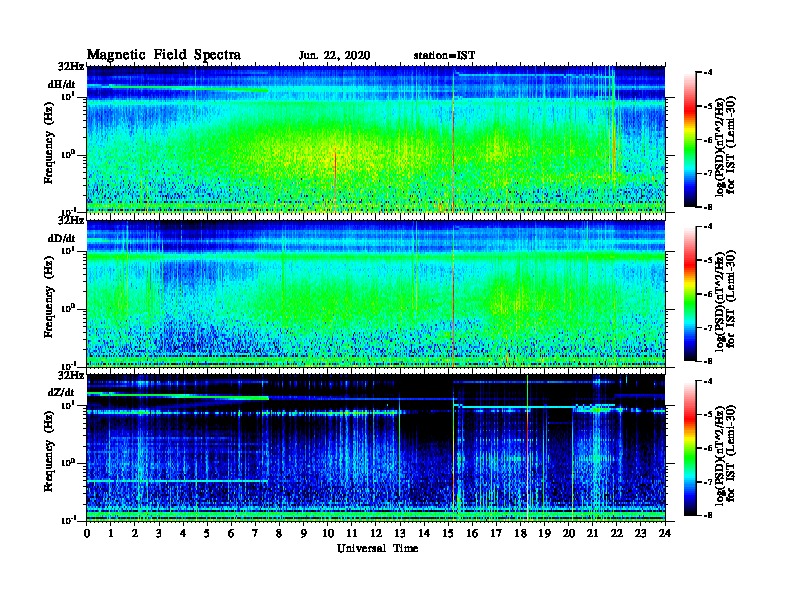Click time axis tick label 10
Screen dimensions: 792x612
328,533
